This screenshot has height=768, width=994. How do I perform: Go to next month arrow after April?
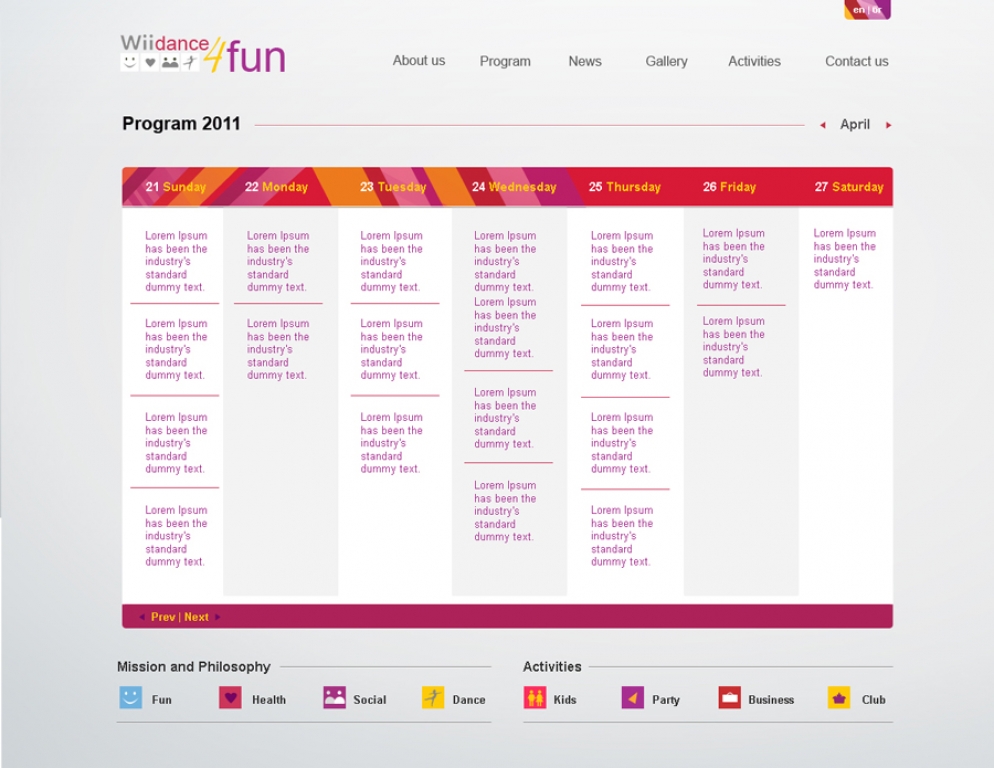point(889,125)
